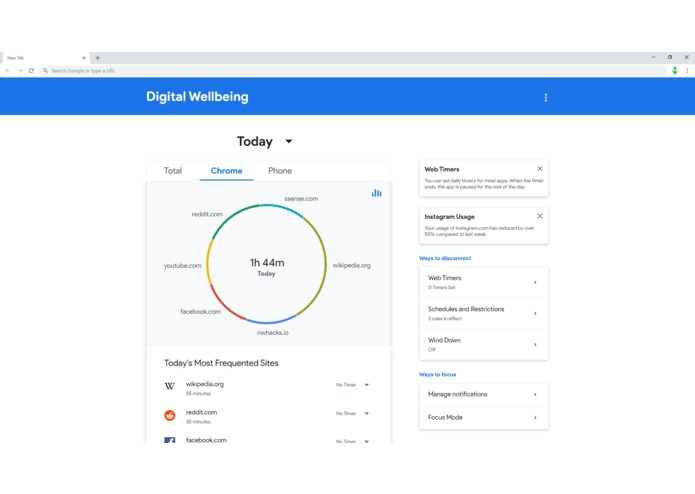This screenshot has height=494, width=695.
Task: Select the Chrome tab
Action: point(226,171)
